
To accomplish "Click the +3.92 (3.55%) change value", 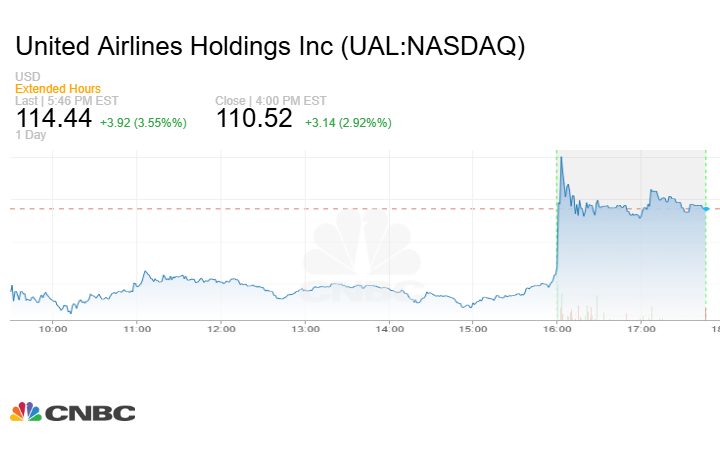I will 143,122.
